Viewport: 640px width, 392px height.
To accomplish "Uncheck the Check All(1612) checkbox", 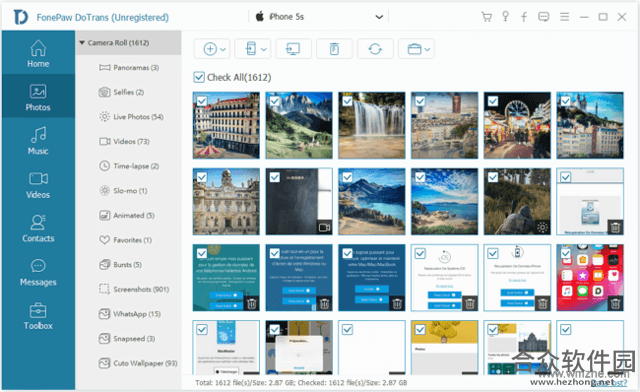I will (x=199, y=77).
